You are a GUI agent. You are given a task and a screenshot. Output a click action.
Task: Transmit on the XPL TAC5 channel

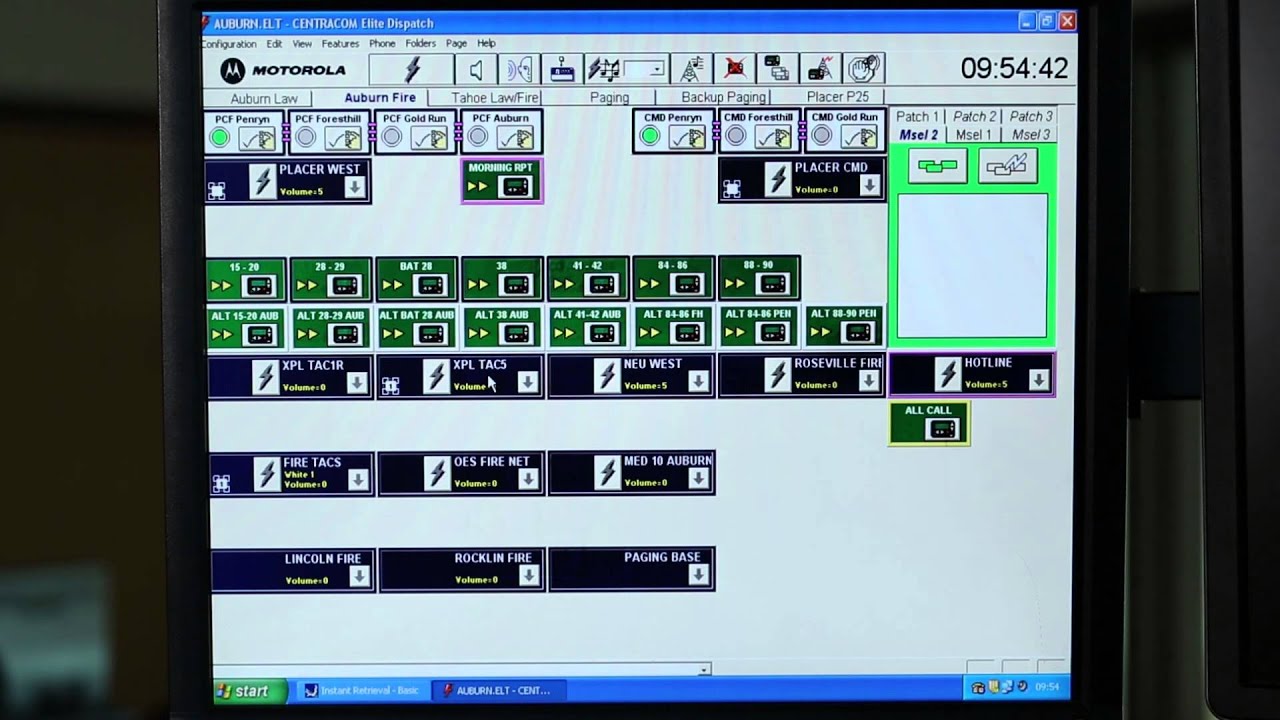click(x=435, y=377)
